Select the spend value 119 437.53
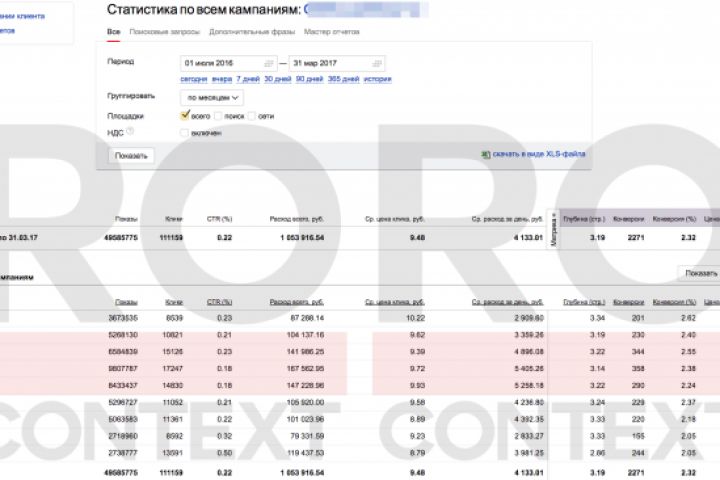720x480 pixels. click(305, 453)
